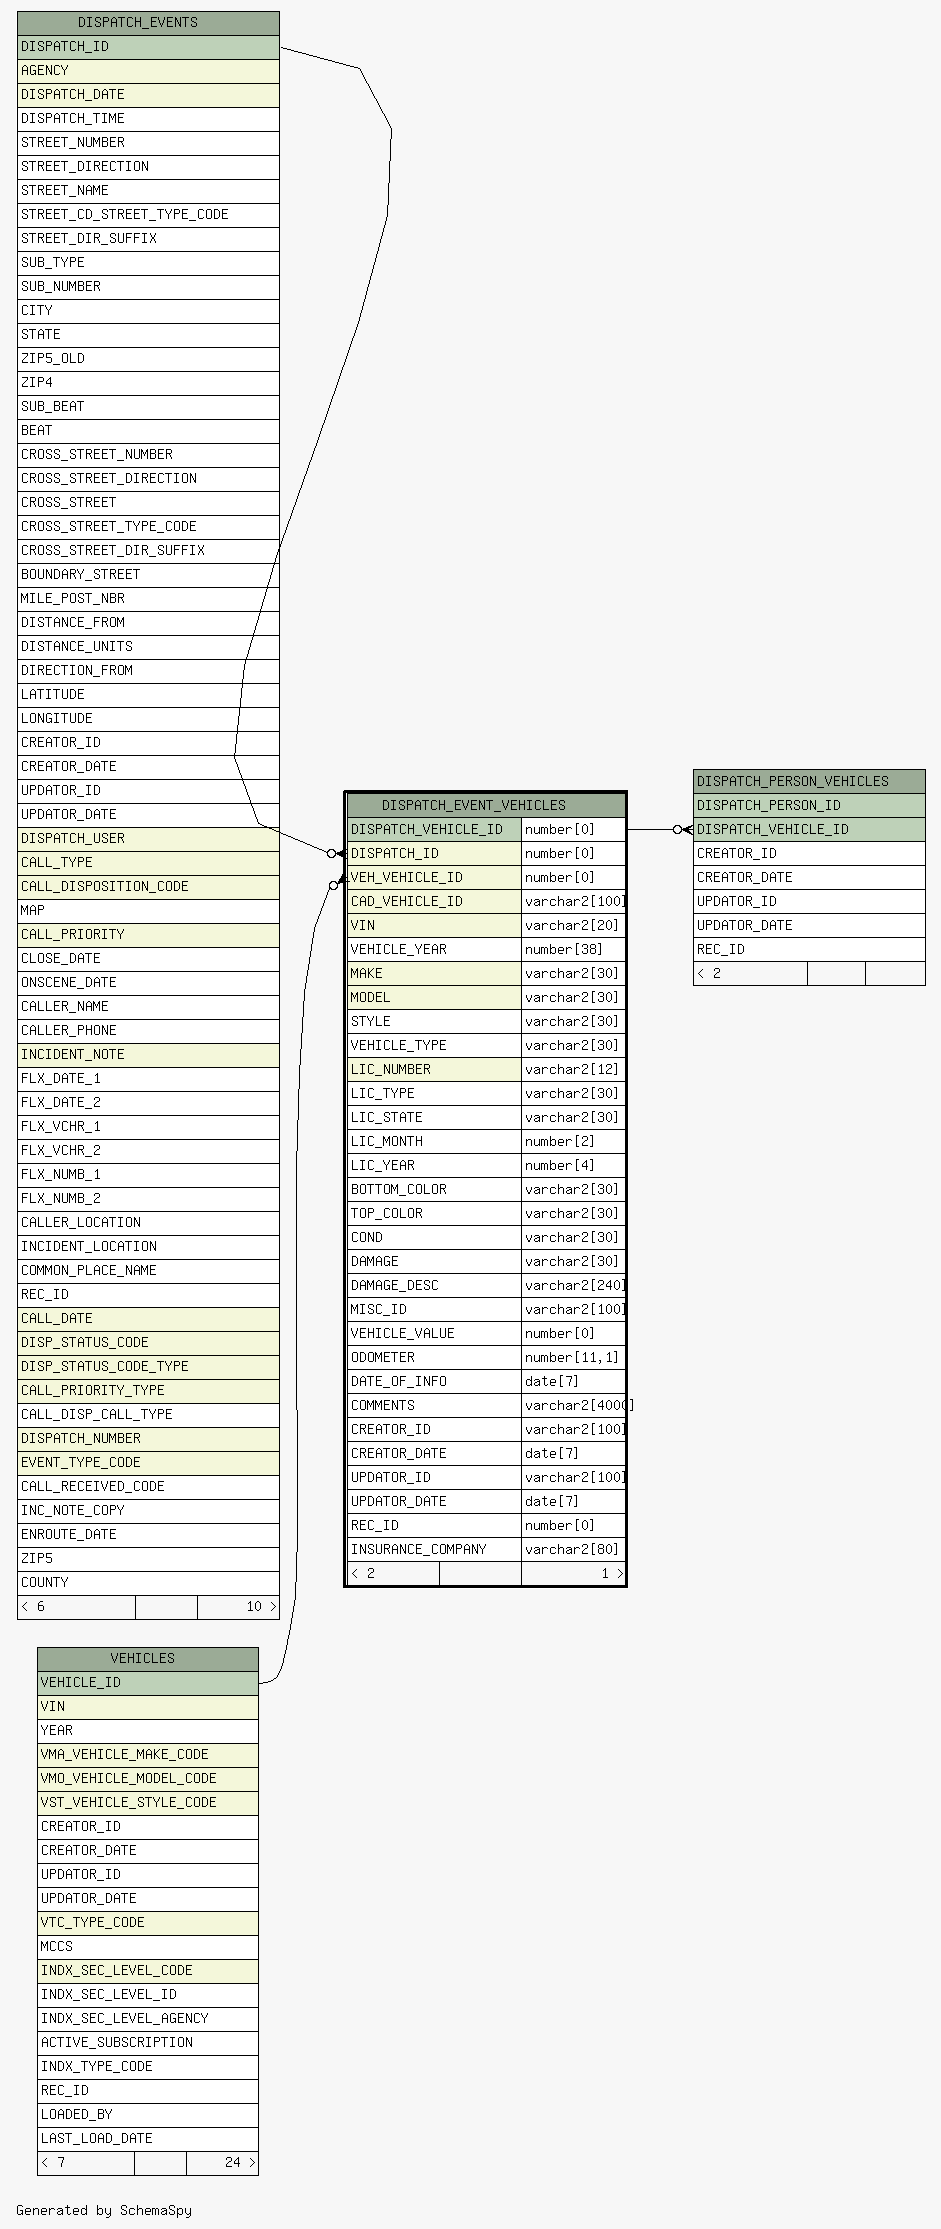Open the VEHICLES table header
The height and width of the screenshot is (2229, 941).
[148, 1658]
